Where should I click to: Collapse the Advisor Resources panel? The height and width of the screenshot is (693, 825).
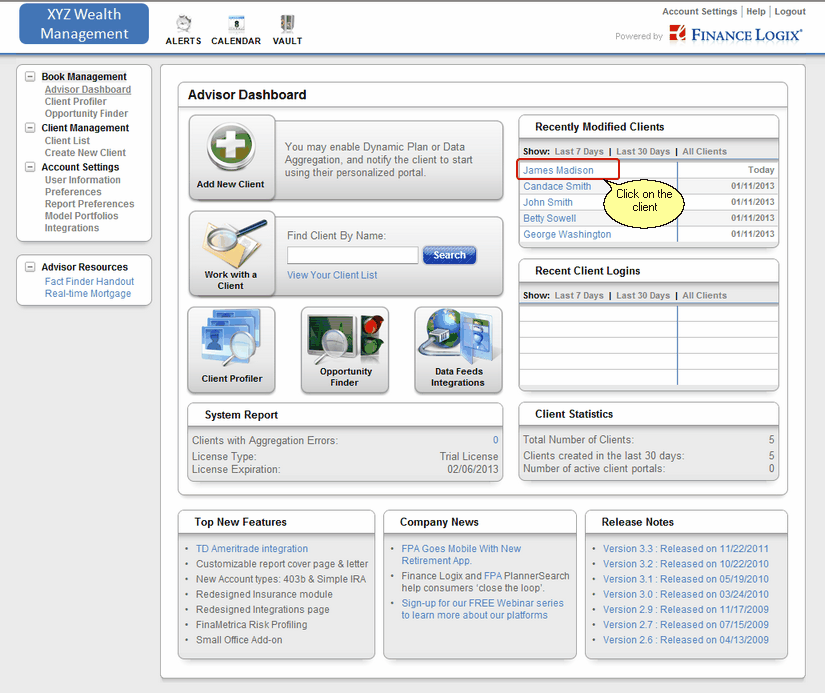[x=29, y=267]
